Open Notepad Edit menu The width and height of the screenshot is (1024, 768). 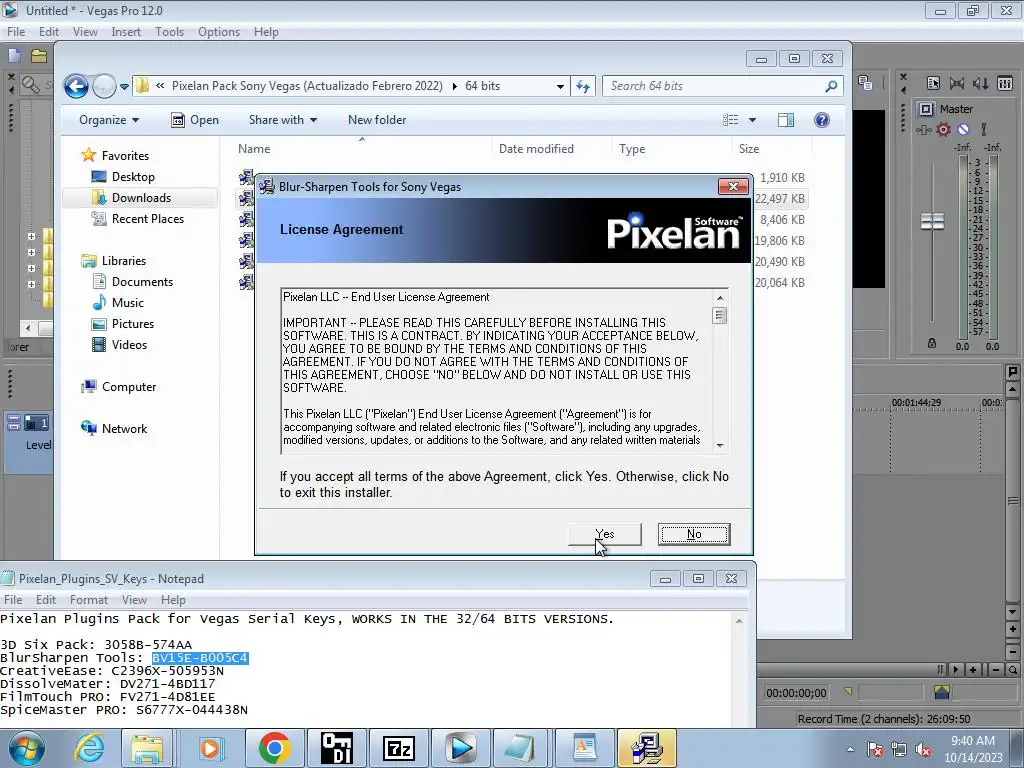[x=46, y=600]
